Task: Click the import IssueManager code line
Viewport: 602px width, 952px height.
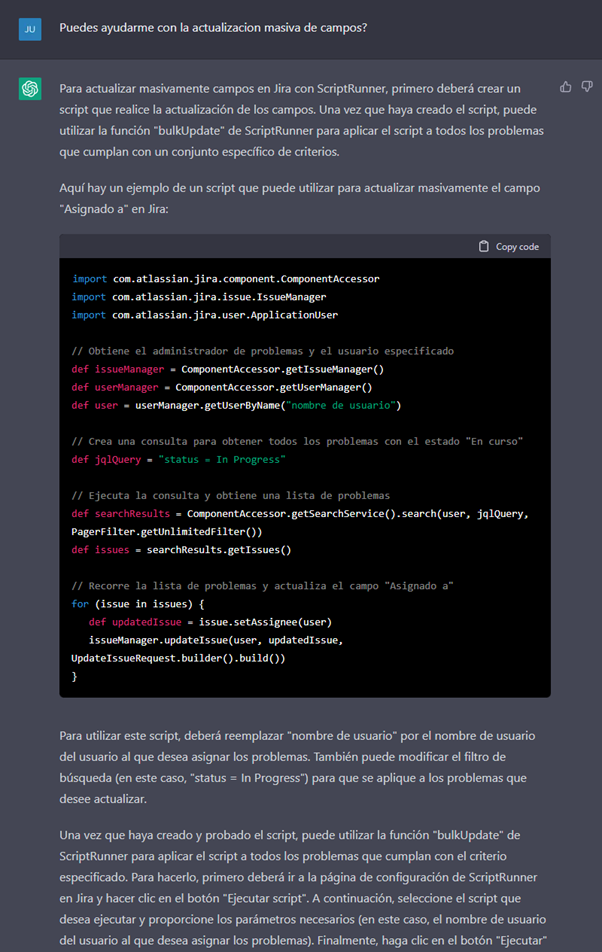Action: [x=198, y=297]
